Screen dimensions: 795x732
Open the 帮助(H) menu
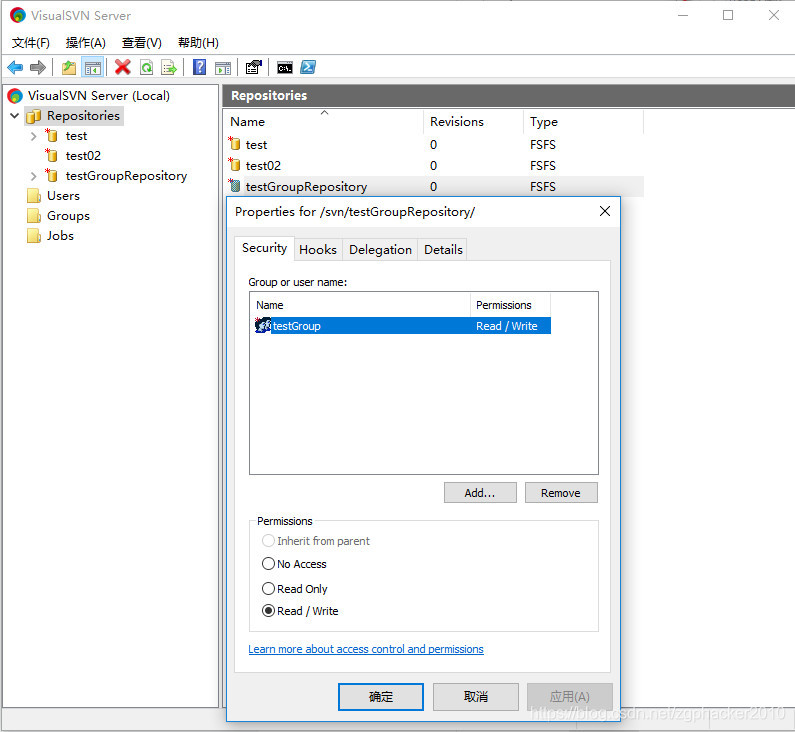coord(198,43)
